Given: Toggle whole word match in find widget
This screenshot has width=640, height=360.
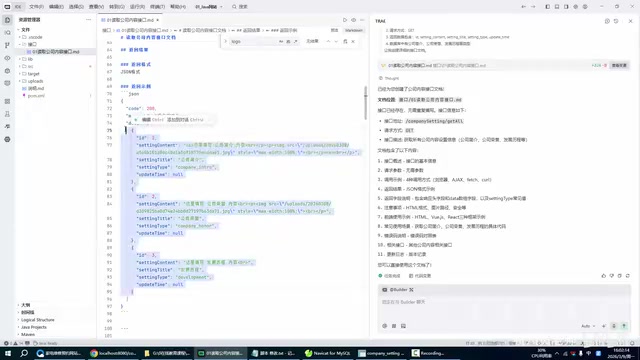Looking at the screenshot, I should coord(288,41).
